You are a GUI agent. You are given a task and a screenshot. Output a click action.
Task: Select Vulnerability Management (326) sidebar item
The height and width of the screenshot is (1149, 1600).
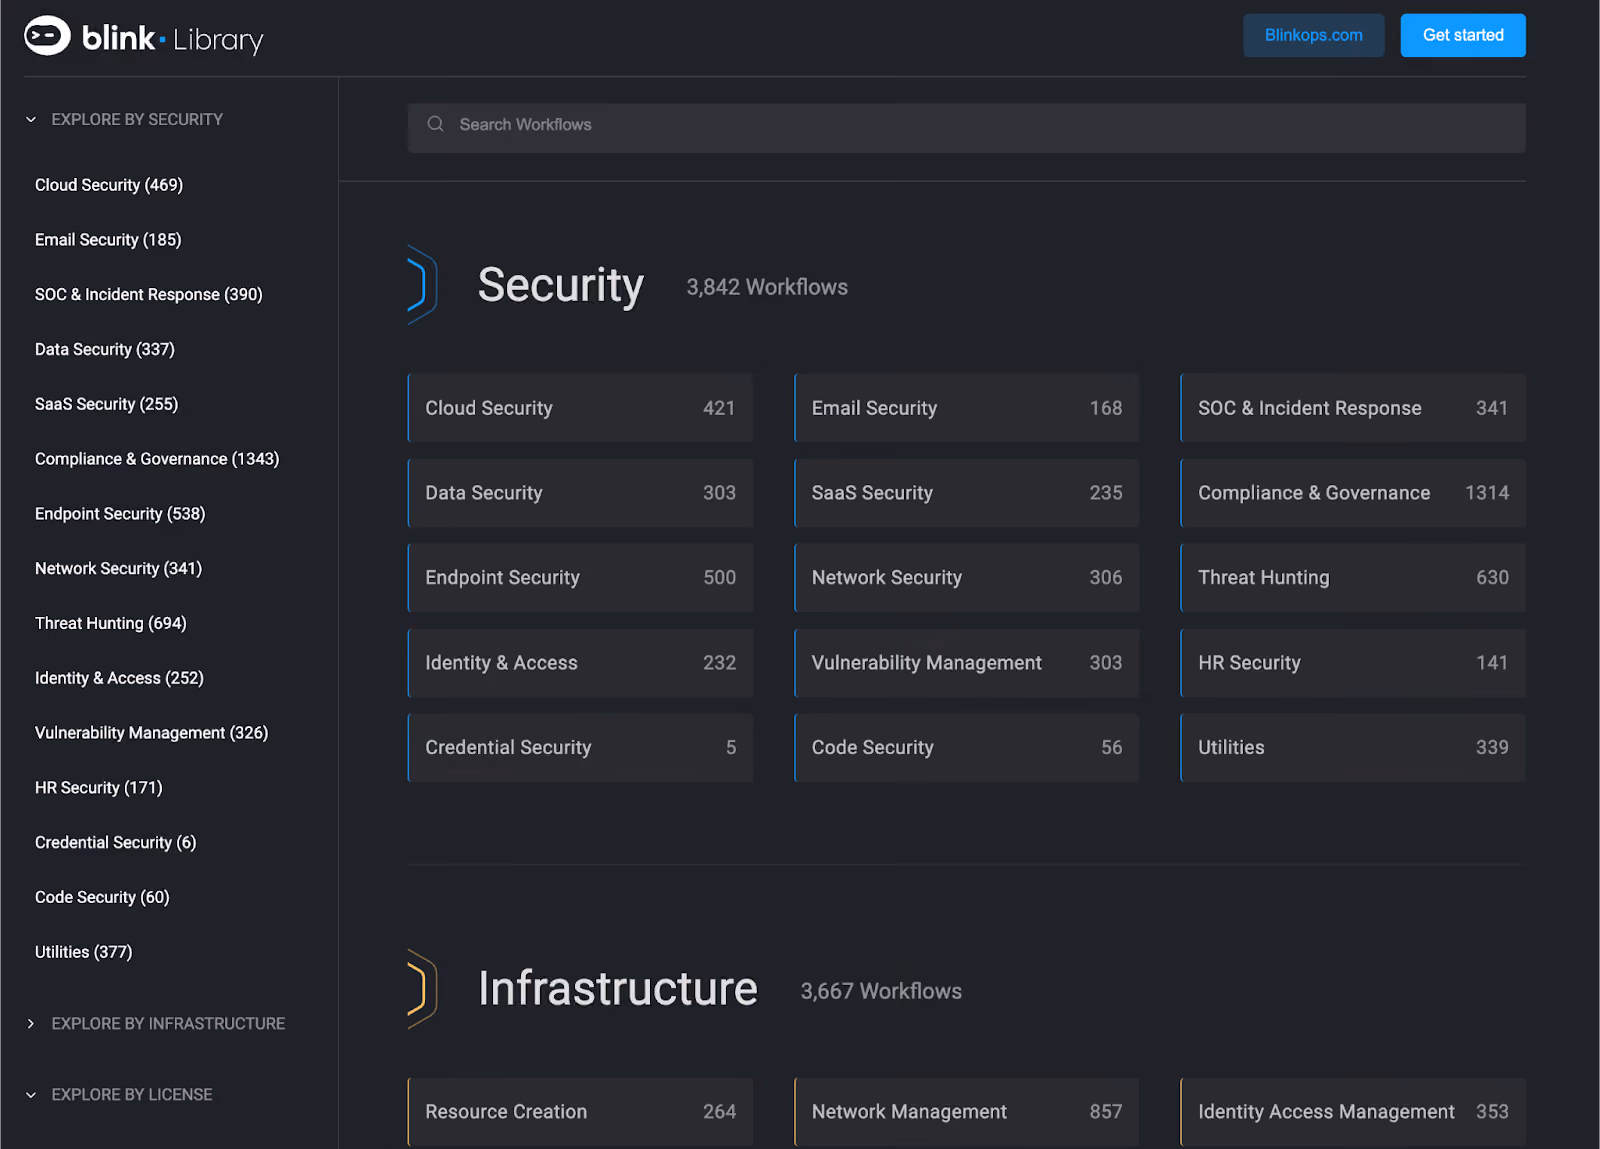[x=152, y=733]
